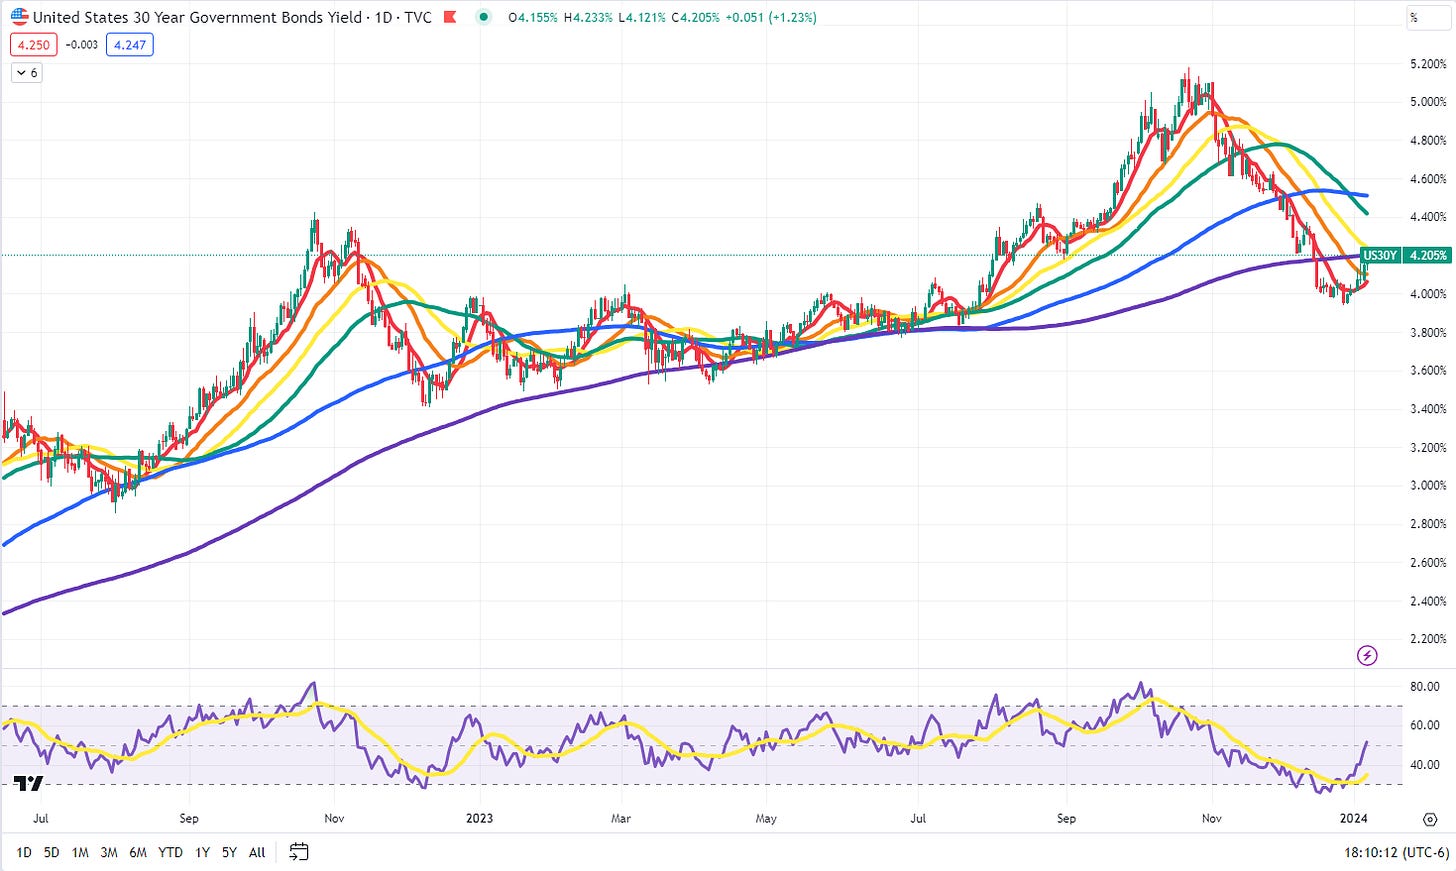The width and height of the screenshot is (1456, 871).
Task: Select the 5Y time range
Action: 229,852
